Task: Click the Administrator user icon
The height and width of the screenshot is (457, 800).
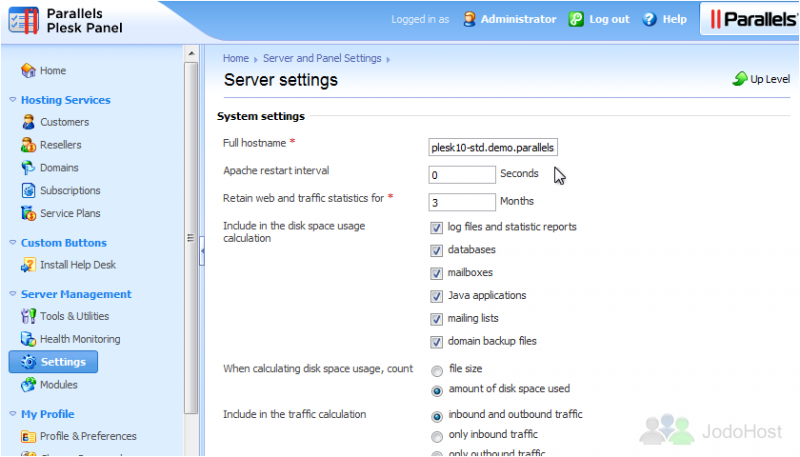Action: tap(469, 19)
